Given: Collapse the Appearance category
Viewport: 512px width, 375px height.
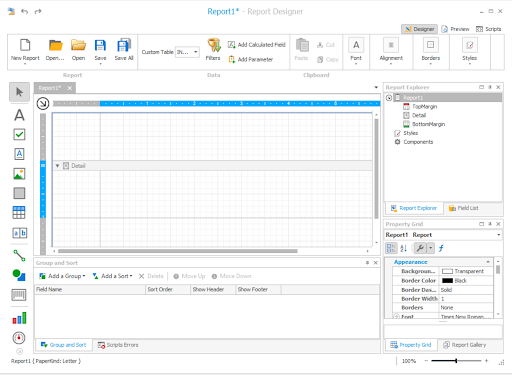Looking at the screenshot, I should coord(488,262).
